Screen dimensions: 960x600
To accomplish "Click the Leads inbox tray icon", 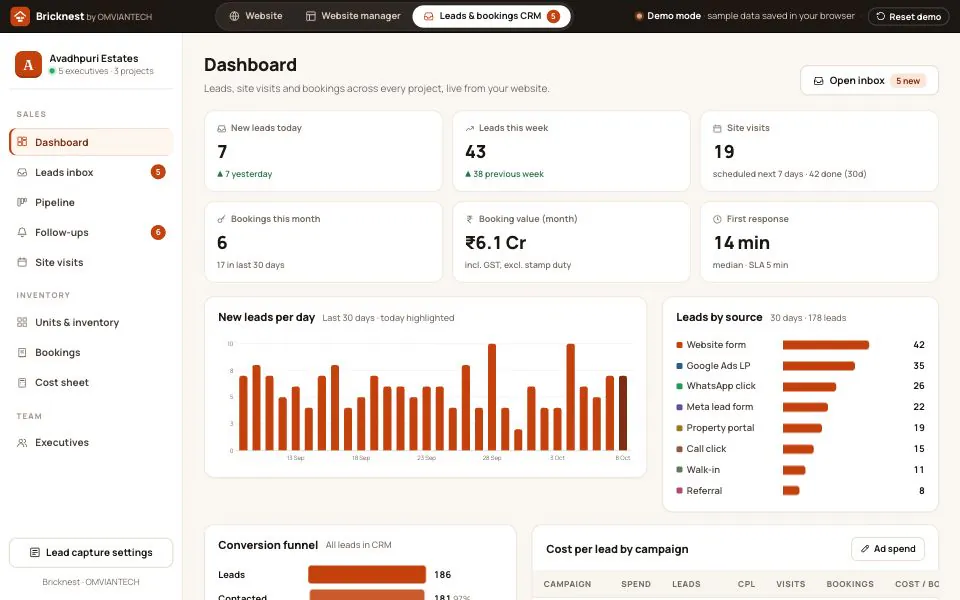I will (x=22, y=172).
